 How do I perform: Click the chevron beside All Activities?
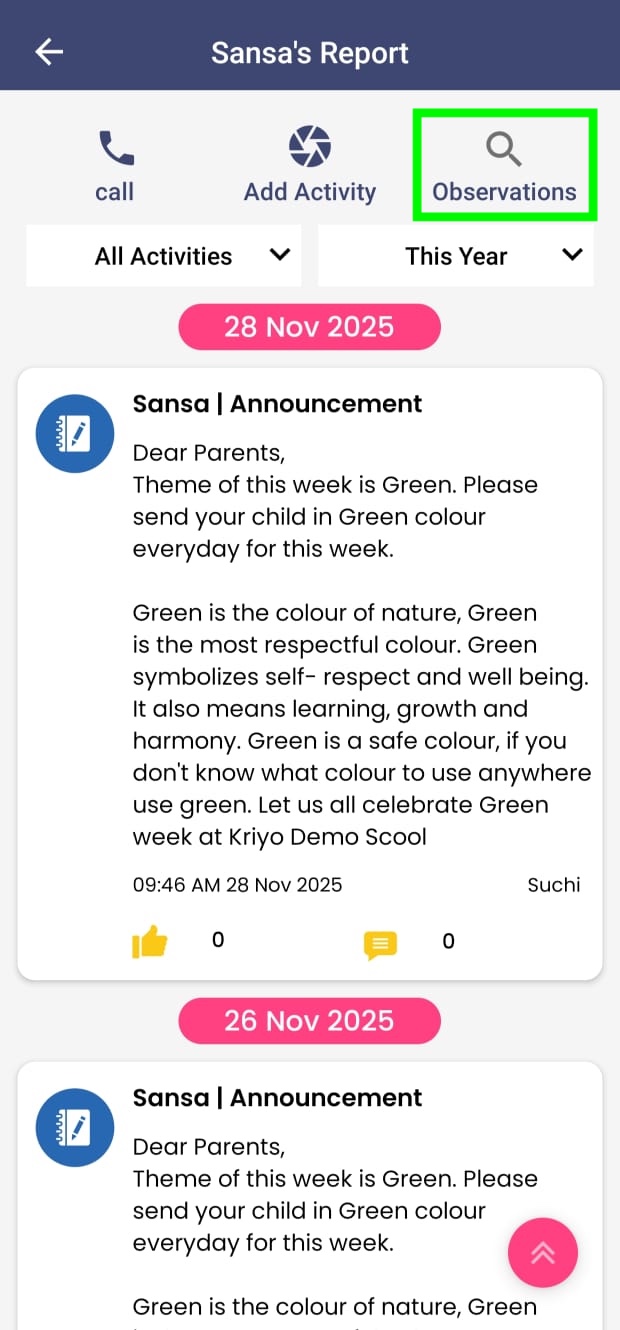(280, 255)
